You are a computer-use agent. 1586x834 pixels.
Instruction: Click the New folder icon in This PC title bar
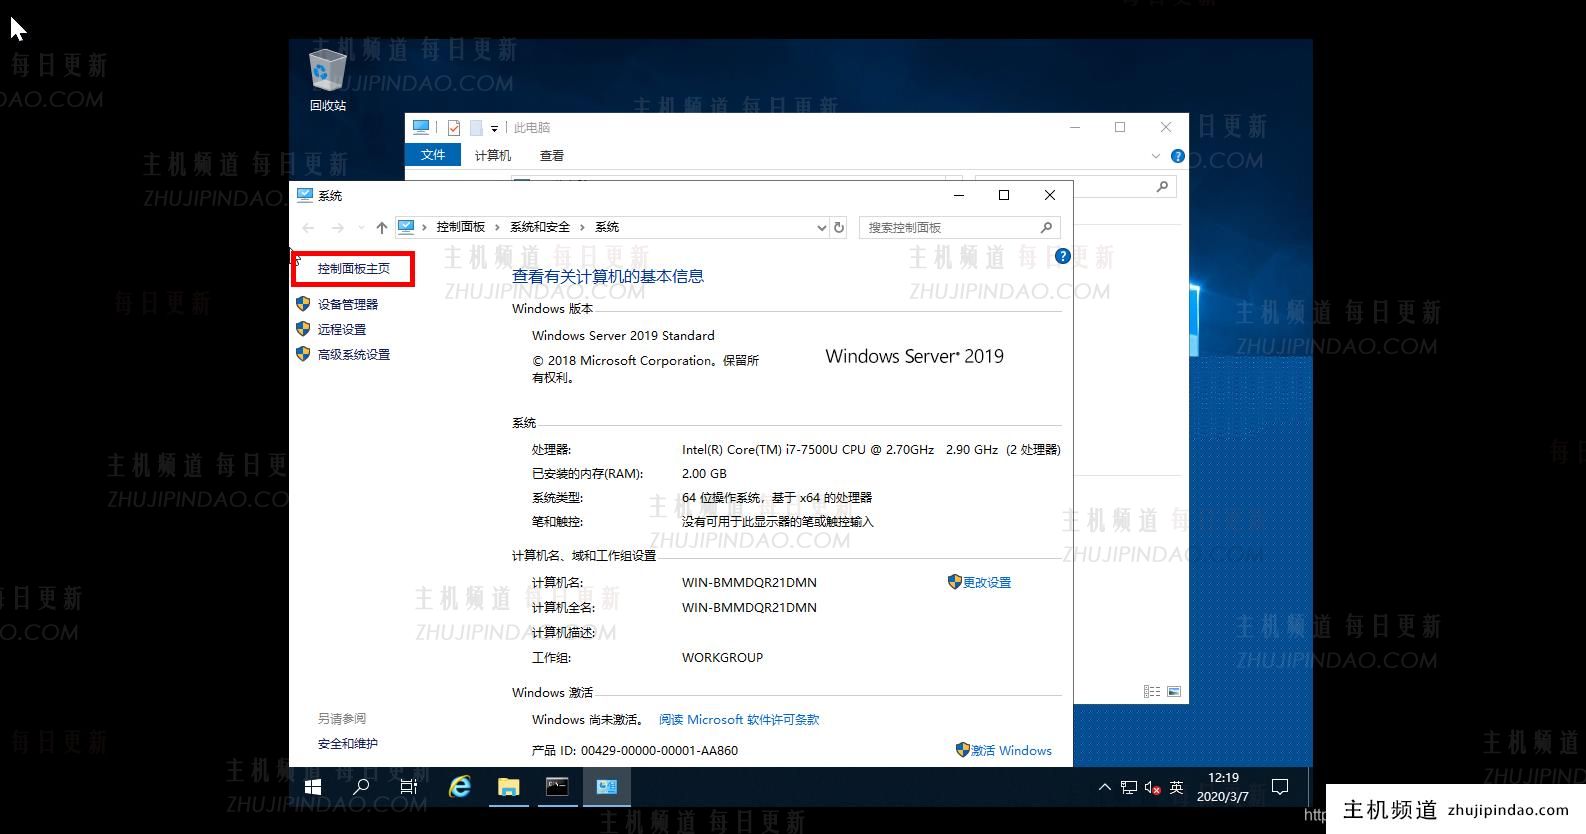click(x=476, y=127)
